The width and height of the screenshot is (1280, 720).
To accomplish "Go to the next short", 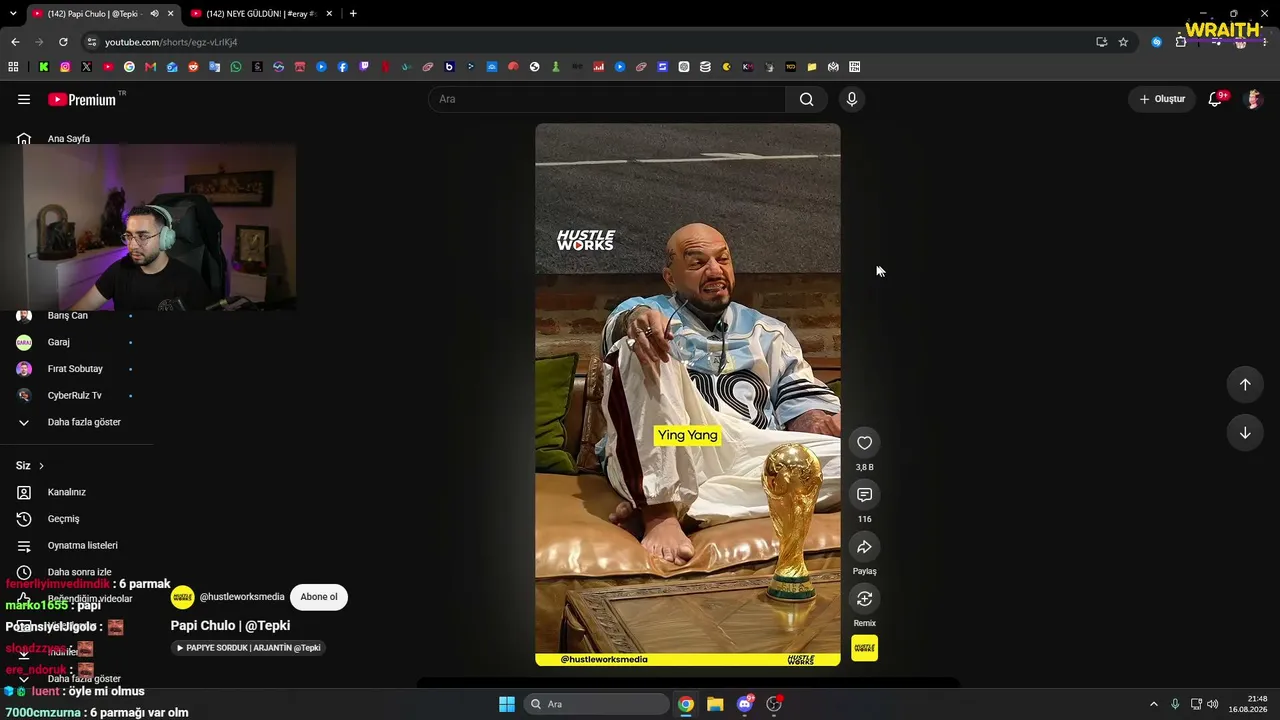I will 1245,433.
